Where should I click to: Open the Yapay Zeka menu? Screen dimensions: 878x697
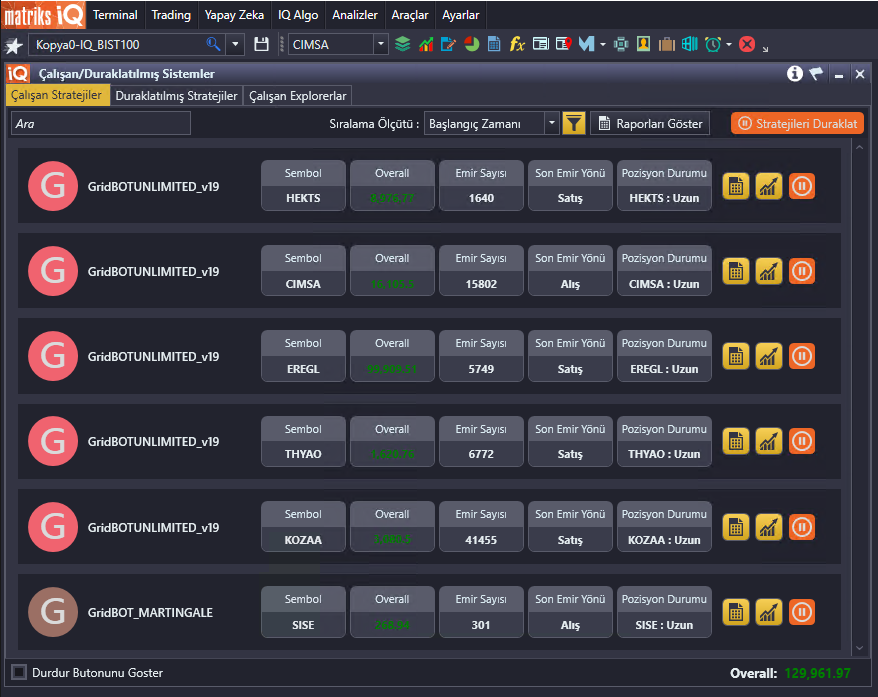pyautogui.click(x=234, y=15)
